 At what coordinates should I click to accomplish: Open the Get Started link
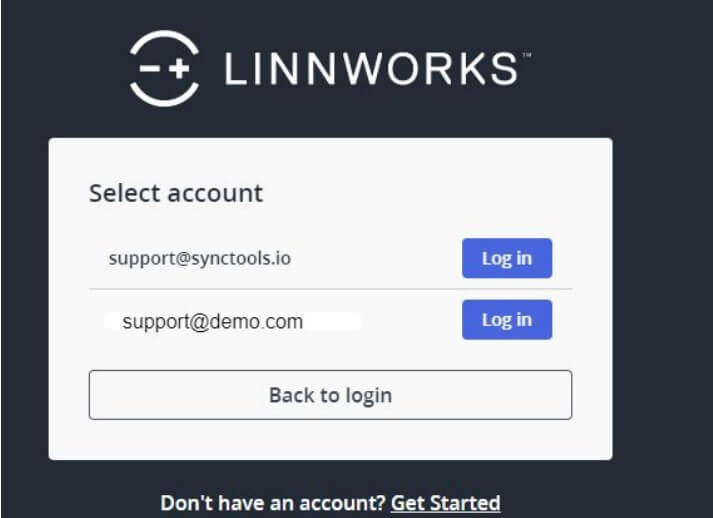445,503
